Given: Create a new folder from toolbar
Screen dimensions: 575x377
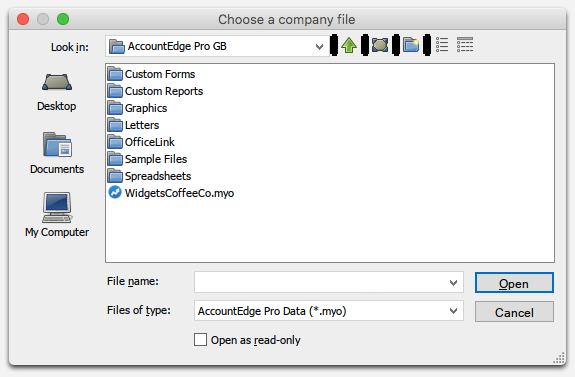Looking at the screenshot, I should 411,45.
